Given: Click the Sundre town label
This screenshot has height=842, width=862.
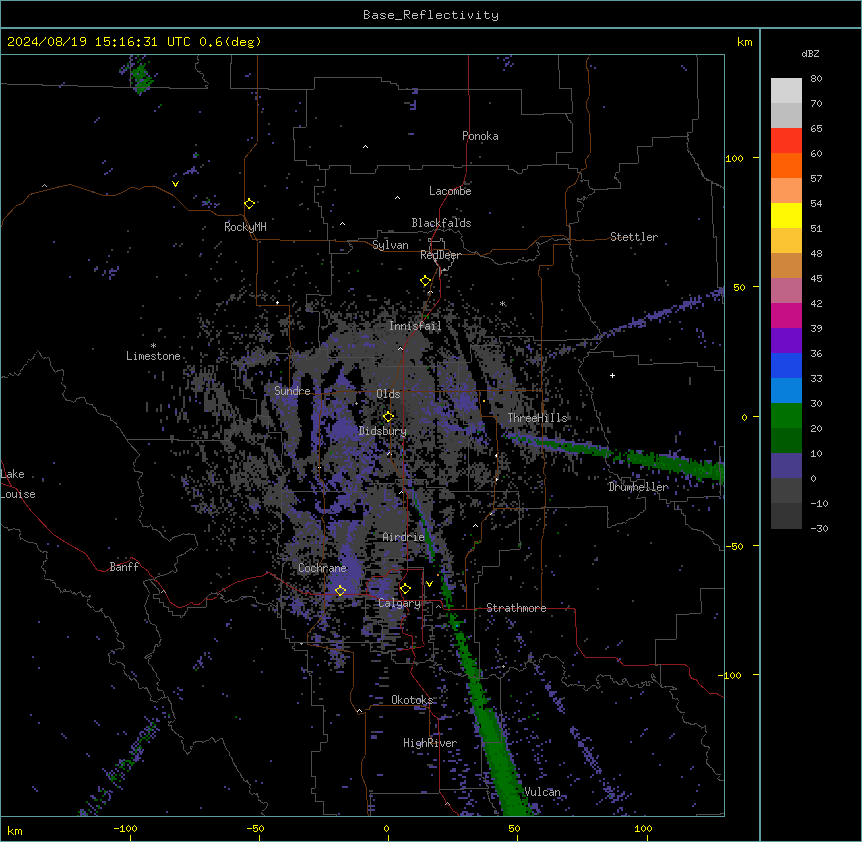Looking at the screenshot, I should (x=292, y=391).
